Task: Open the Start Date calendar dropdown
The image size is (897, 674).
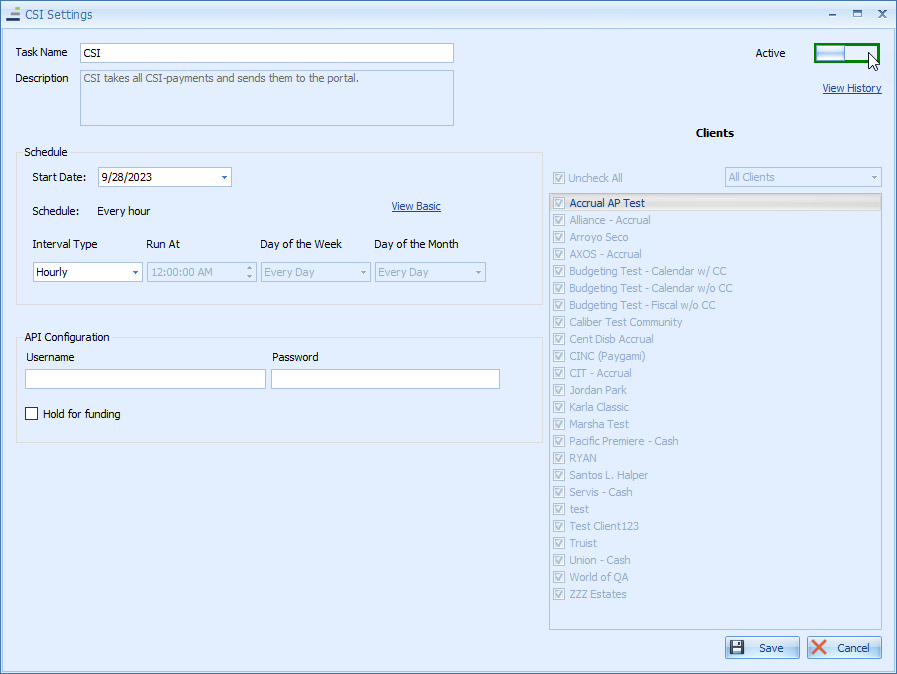Action: tap(226, 175)
